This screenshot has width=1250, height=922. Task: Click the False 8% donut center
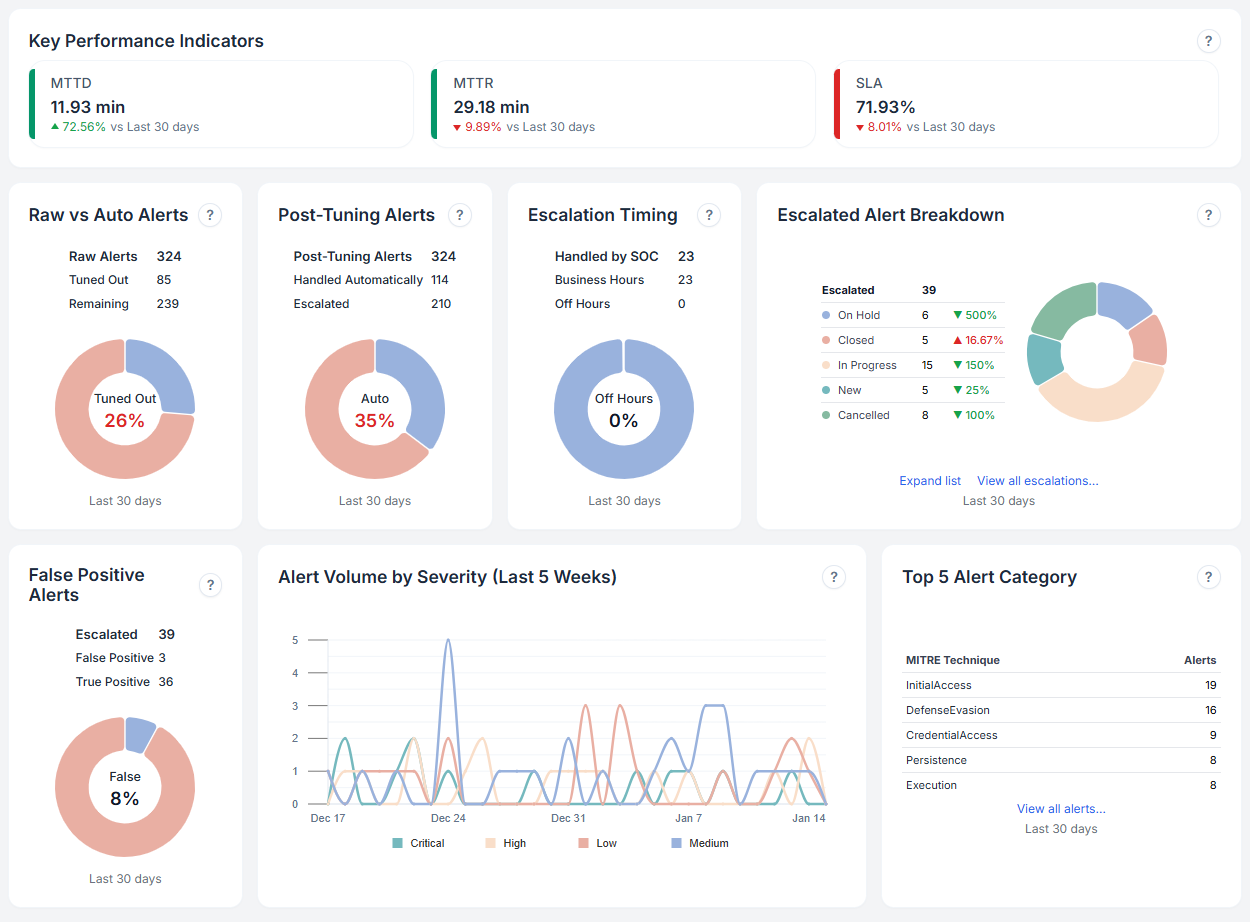tap(125, 788)
